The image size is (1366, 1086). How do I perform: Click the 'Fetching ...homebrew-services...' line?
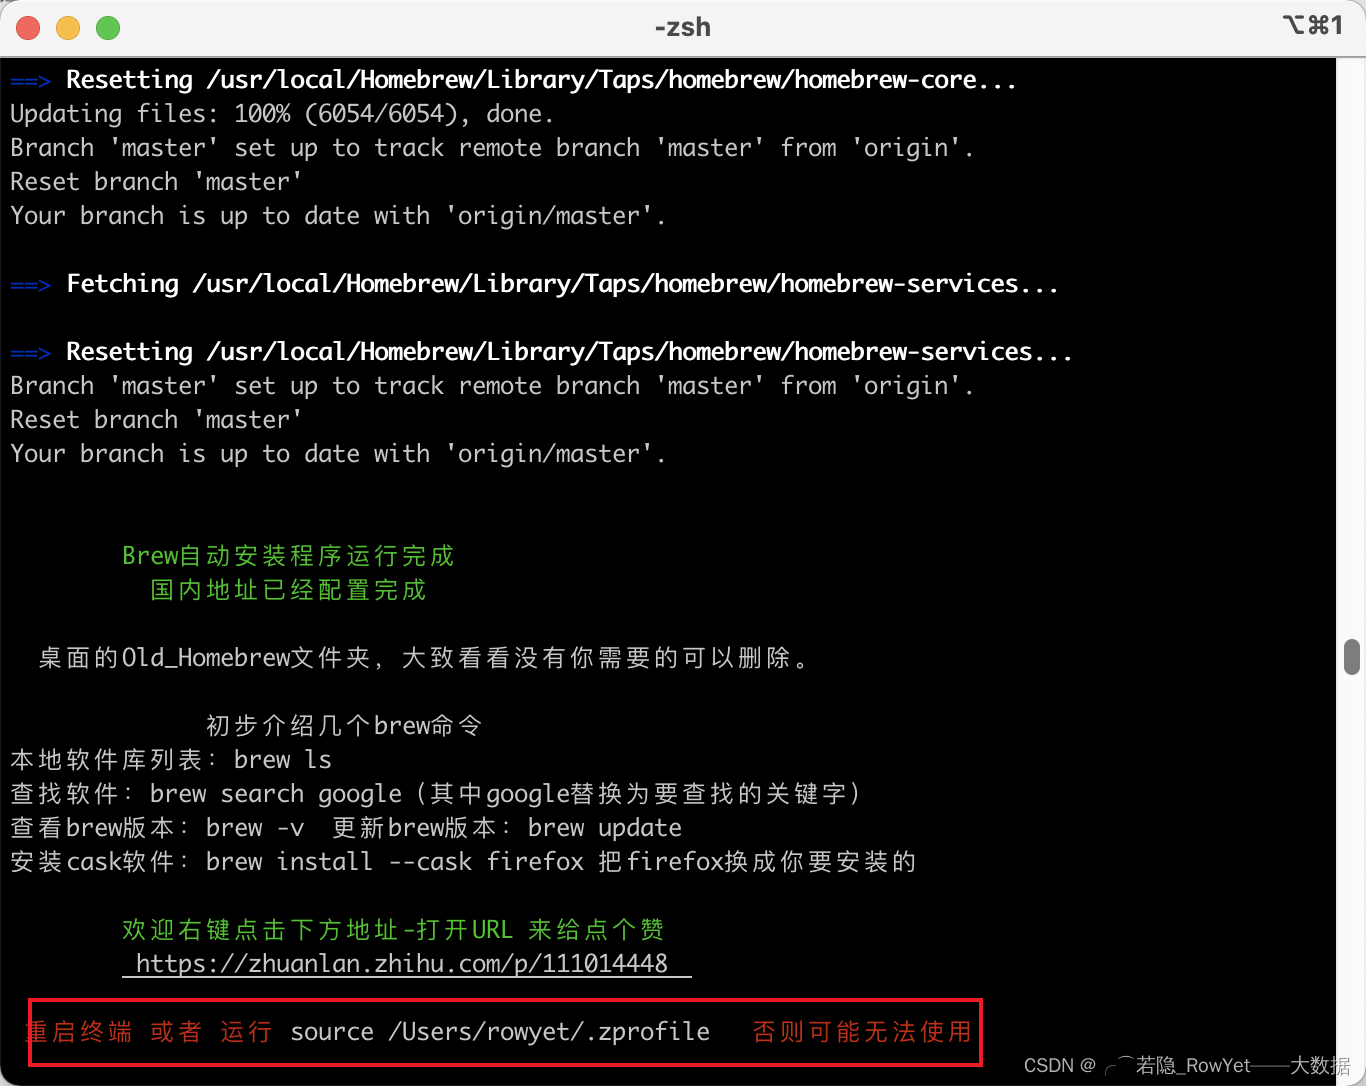pos(534,284)
